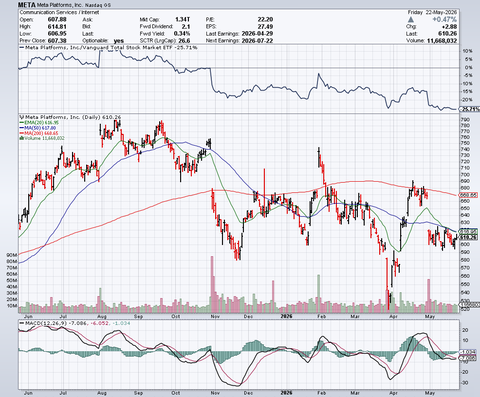This screenshot has height=397, width=480.
Task: Click the Optionable value 'yes'
Action: [x=119, y=41]
